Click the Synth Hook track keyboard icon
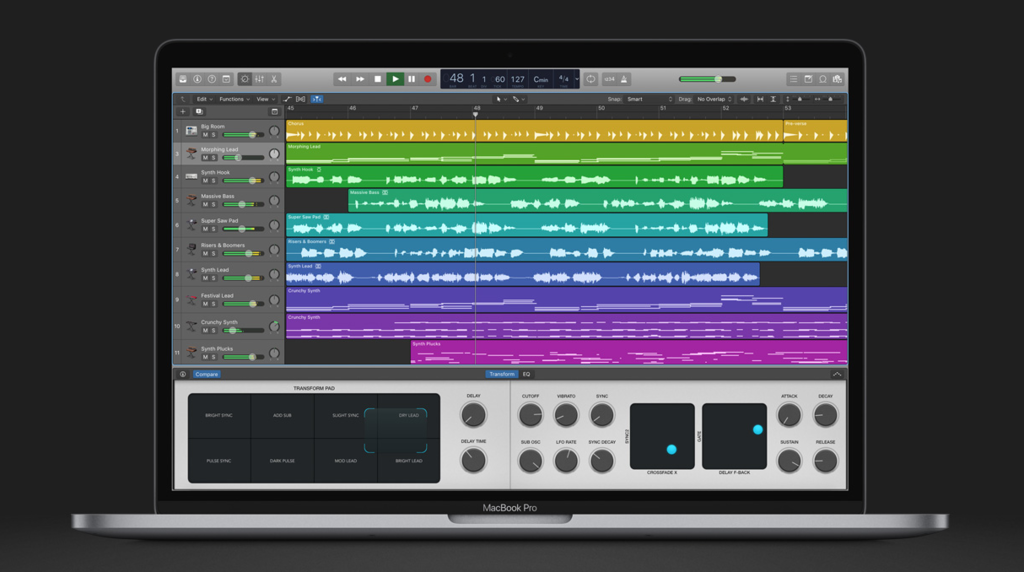 pyautogui.click(x=191, y=176)
